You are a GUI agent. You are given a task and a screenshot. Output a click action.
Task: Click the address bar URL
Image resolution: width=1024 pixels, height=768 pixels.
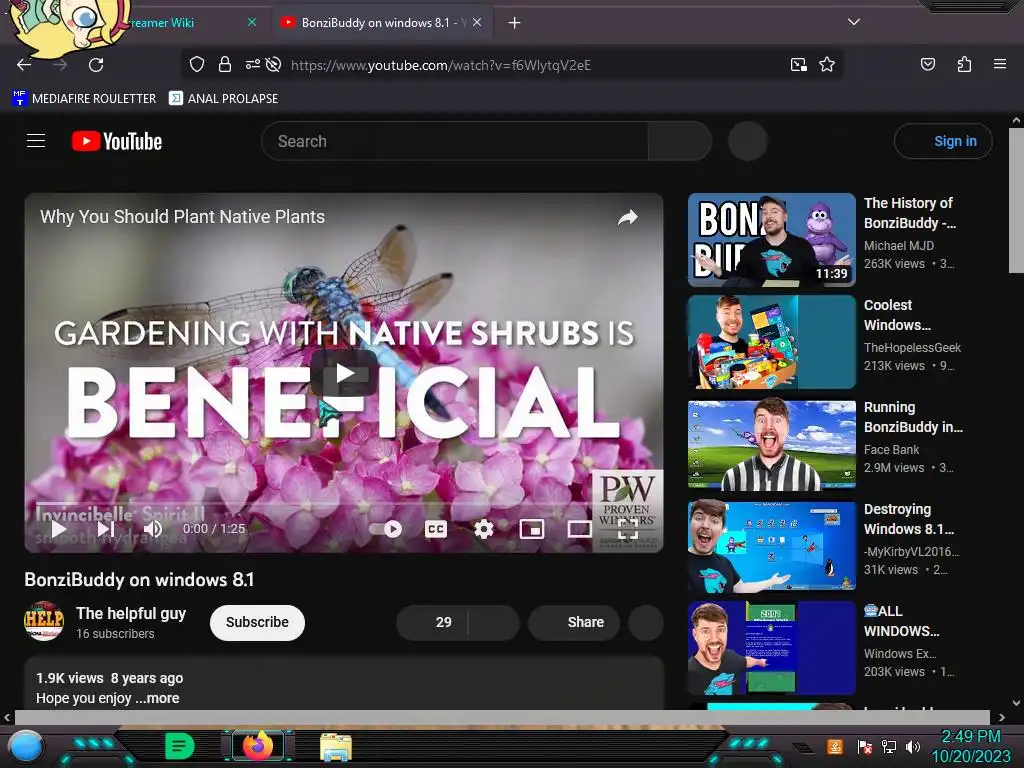pos(441,65)
